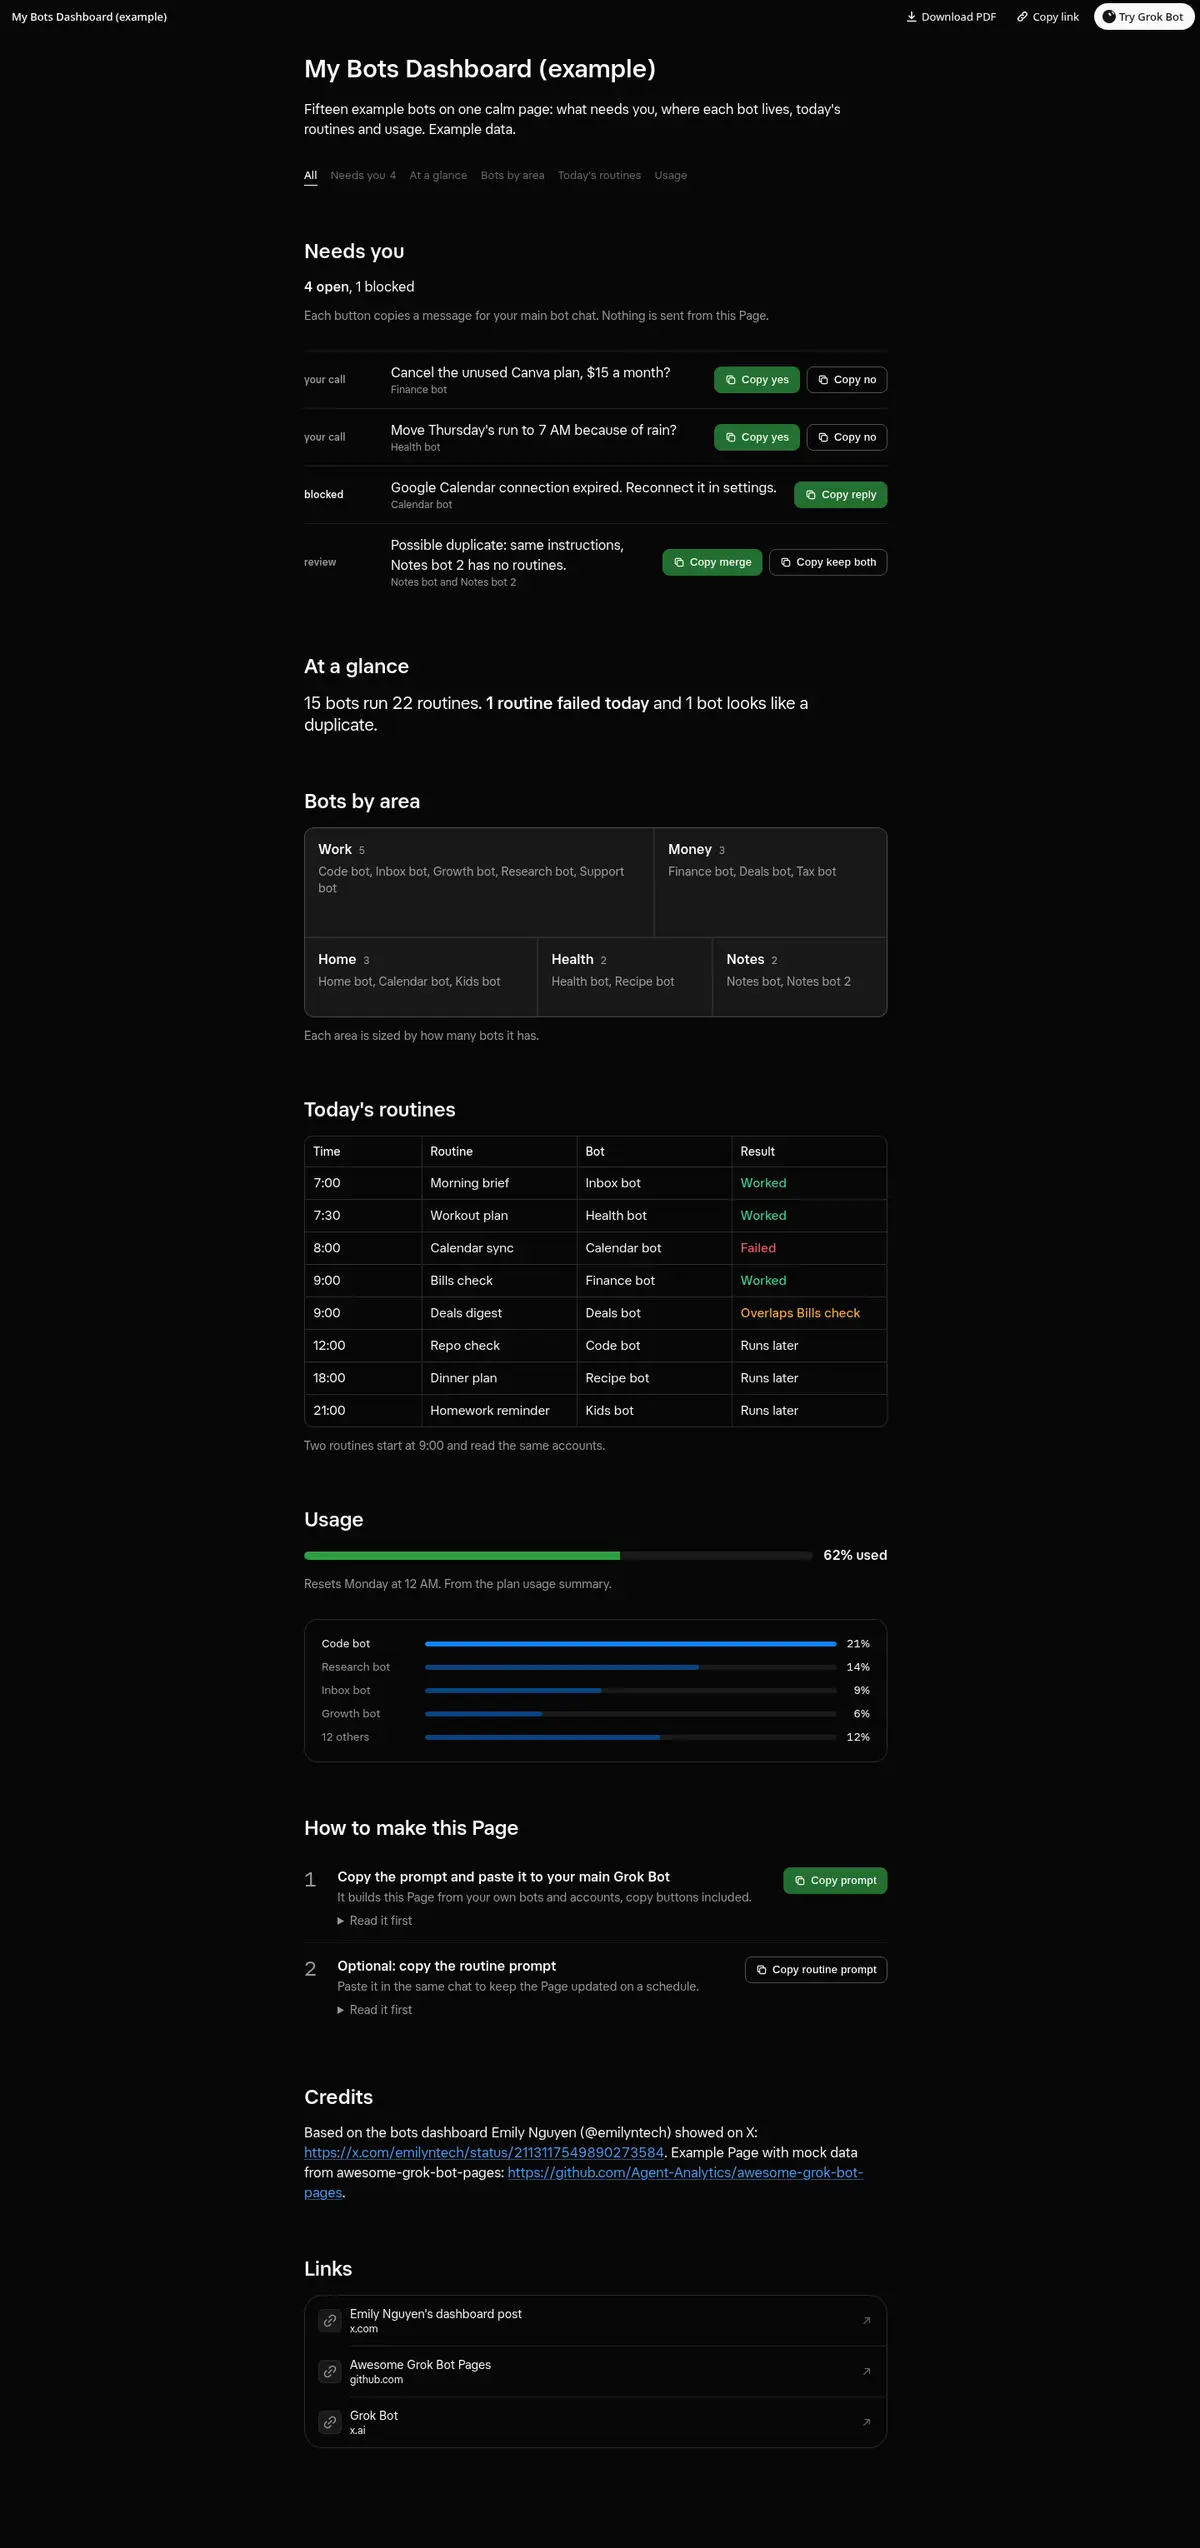Expand Read it first under step 2
Image resolution: width=1200 pixels, height=2548 pixels.
375,2009
